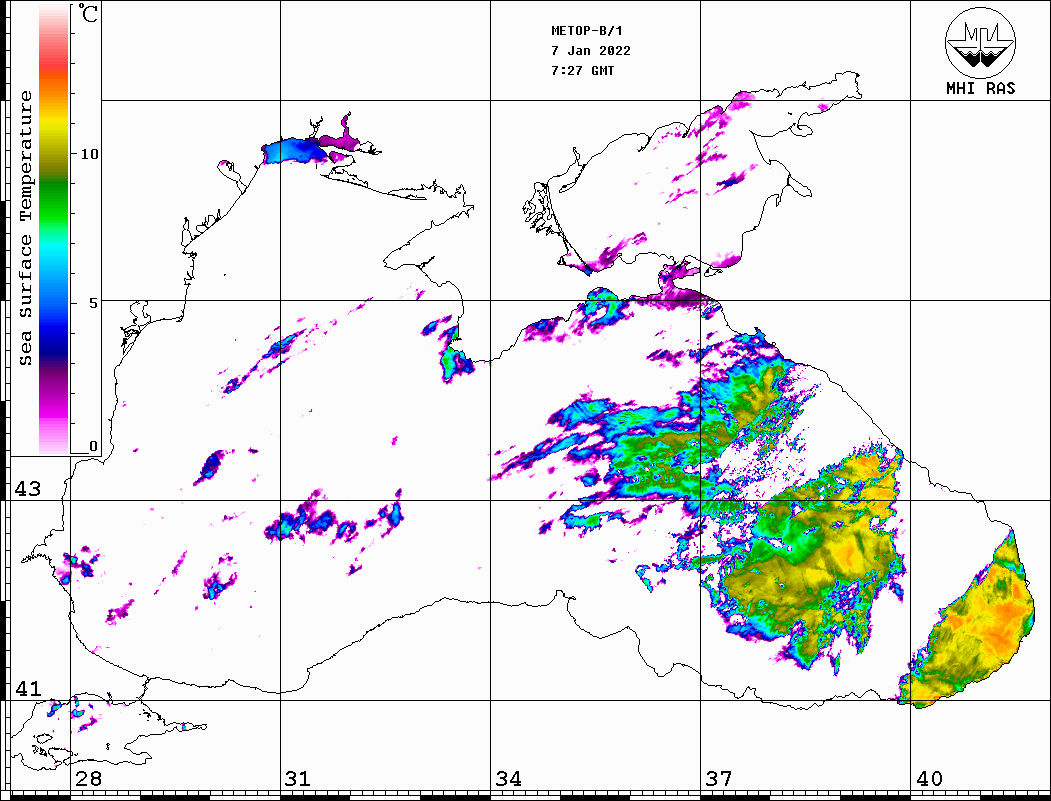Click the 7 Jan 2022 date text

point(591,51)
